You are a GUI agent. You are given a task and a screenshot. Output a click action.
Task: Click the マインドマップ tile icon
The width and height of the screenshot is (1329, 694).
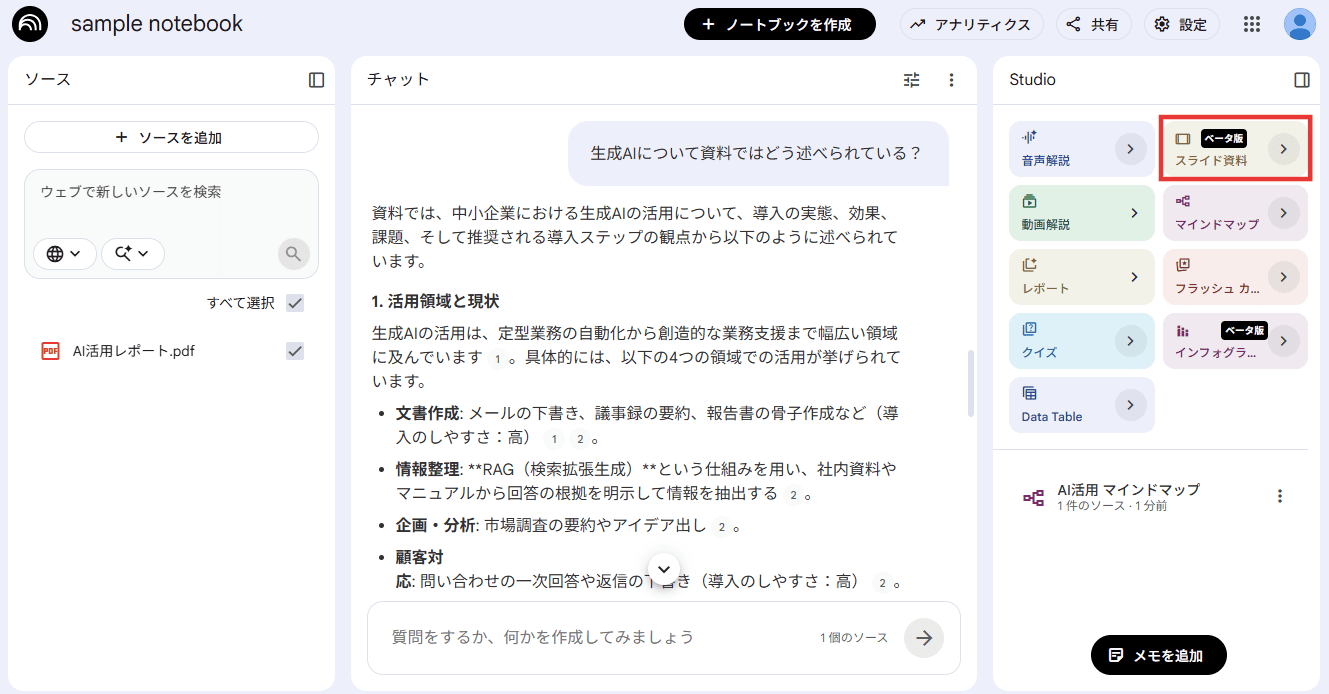click(1183, 201)
